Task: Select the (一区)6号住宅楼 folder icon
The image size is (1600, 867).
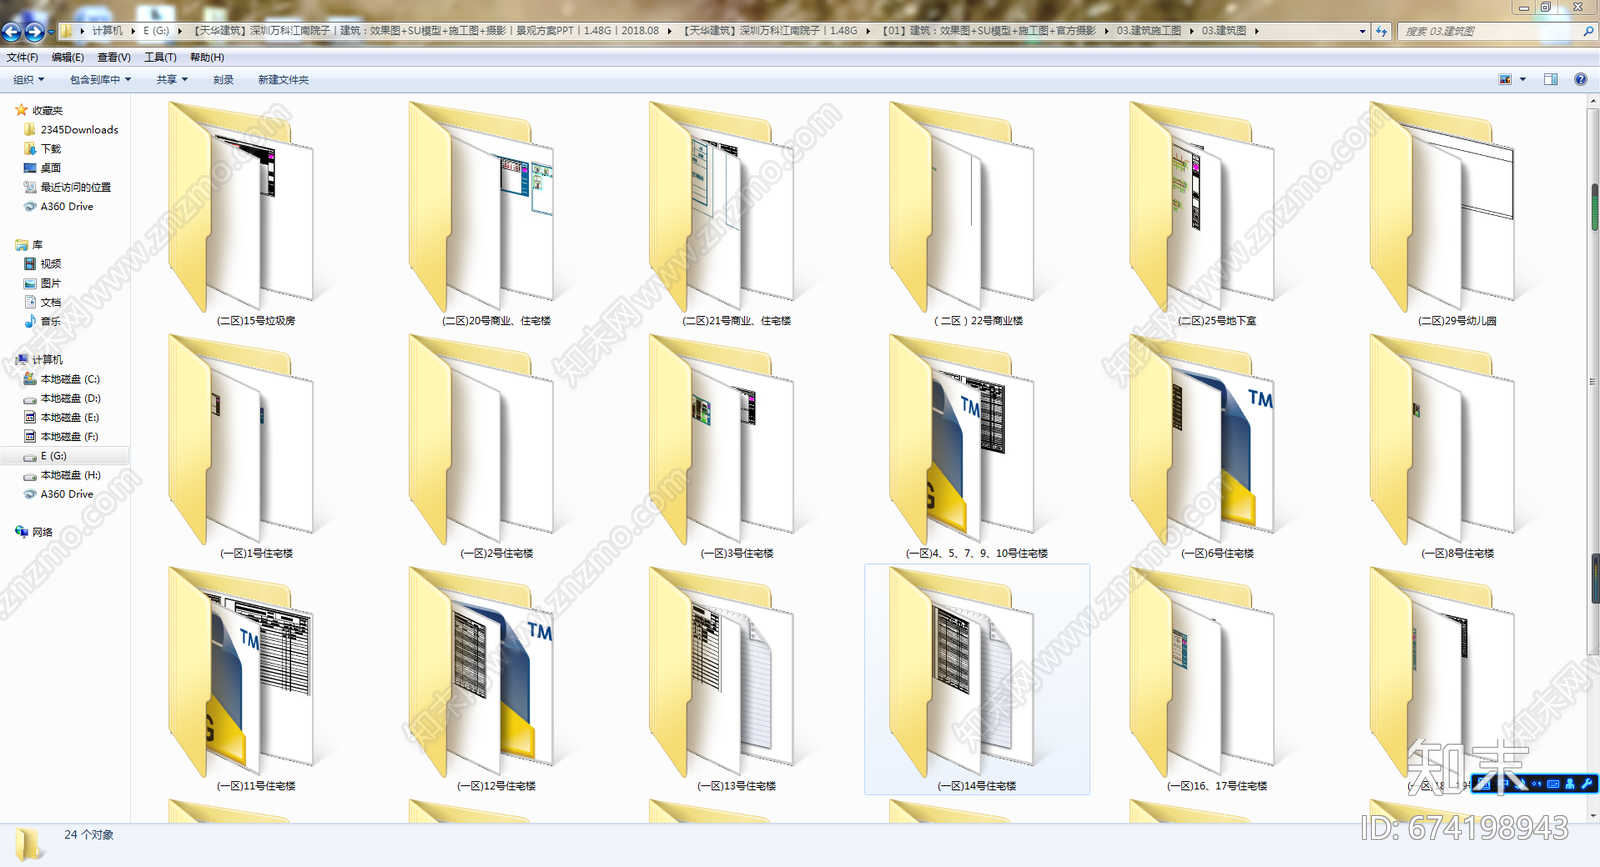Action: [x=1201, y=440]
